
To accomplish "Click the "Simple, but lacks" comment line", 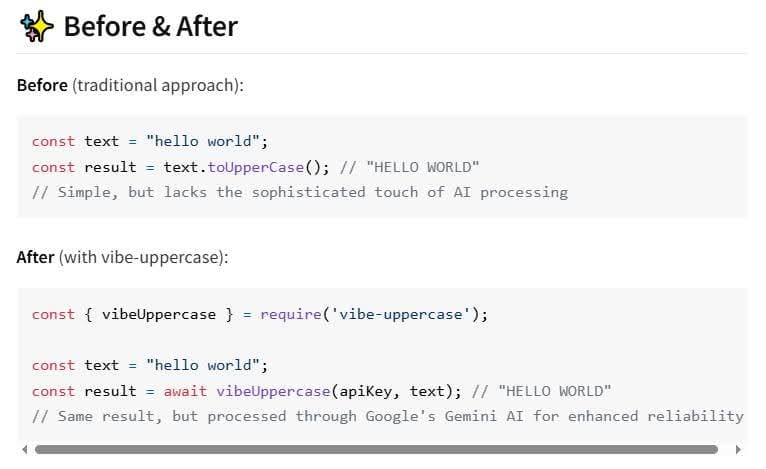I will point(300,192).
